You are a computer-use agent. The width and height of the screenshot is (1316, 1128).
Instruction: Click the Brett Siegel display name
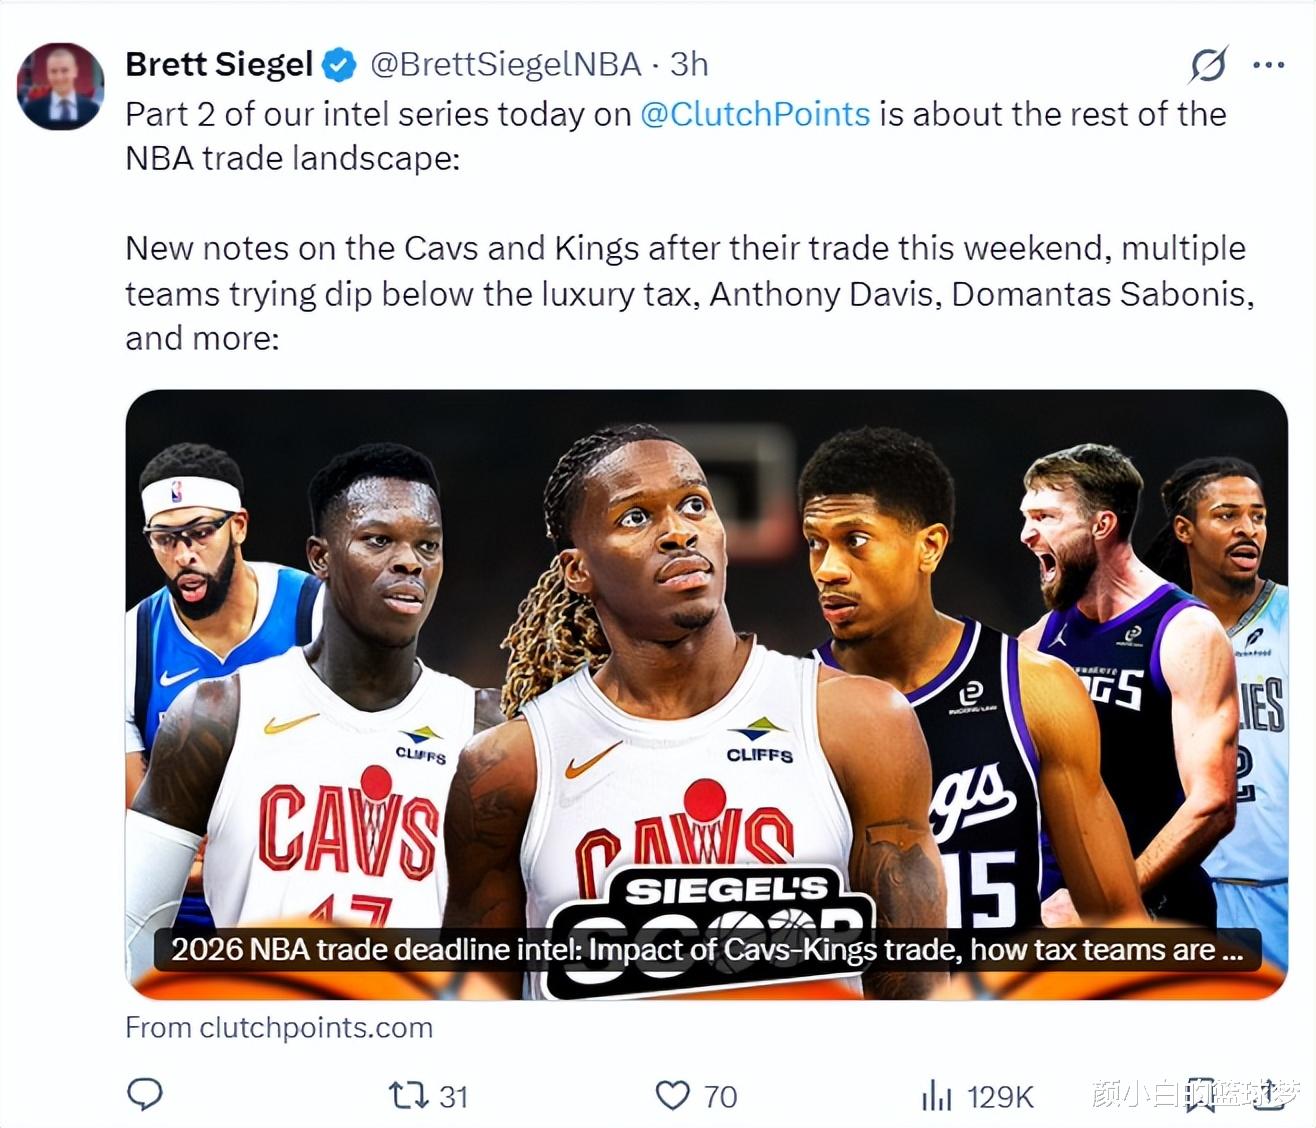click(x=219, y=65)
